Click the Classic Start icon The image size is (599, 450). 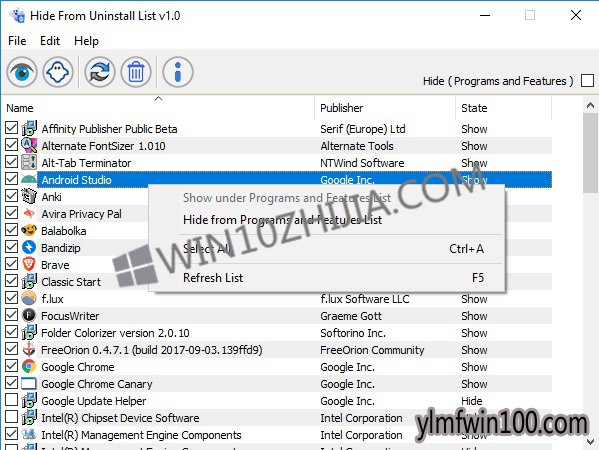(29, 282)
